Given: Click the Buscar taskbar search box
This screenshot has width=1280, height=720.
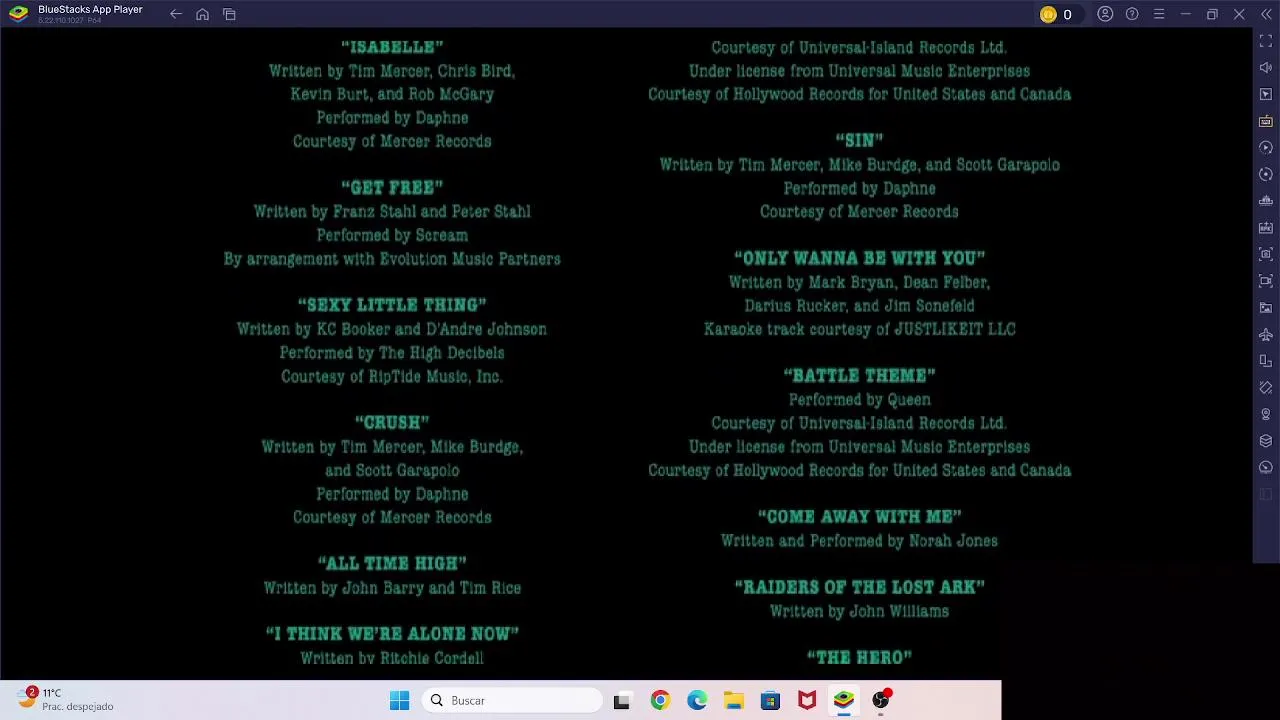Looking at the screenshot, I should tap(513, 700).
